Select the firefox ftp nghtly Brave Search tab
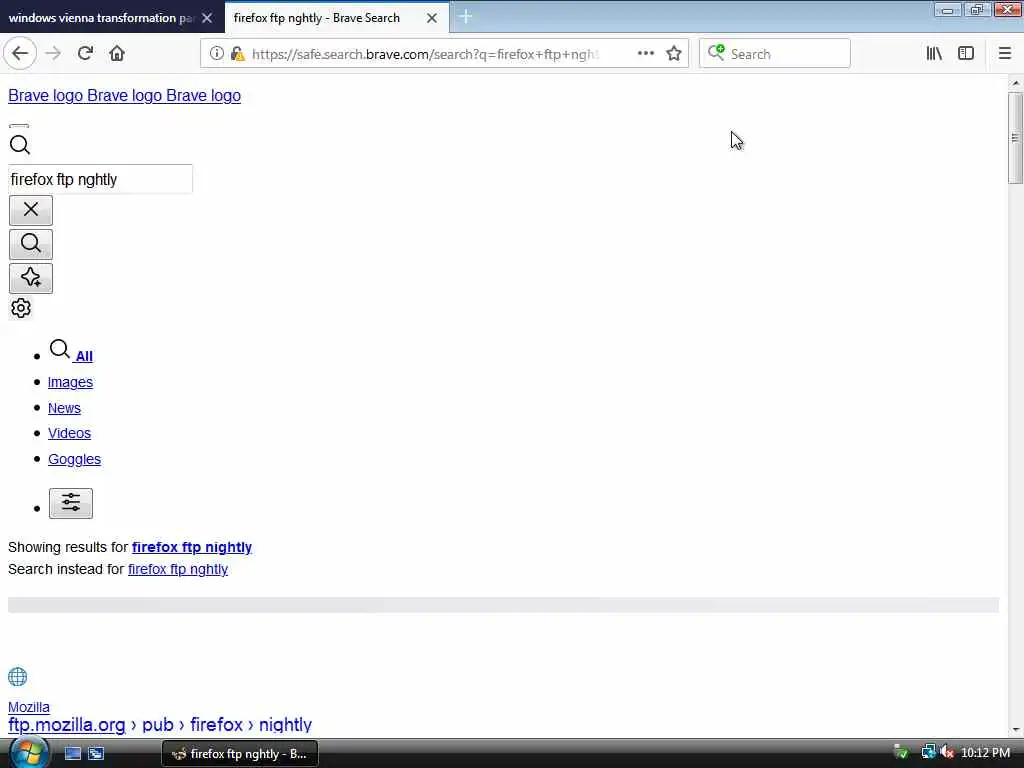This screenshot has width=1024, height=768. pyautogui.click(x=317, y=18)
